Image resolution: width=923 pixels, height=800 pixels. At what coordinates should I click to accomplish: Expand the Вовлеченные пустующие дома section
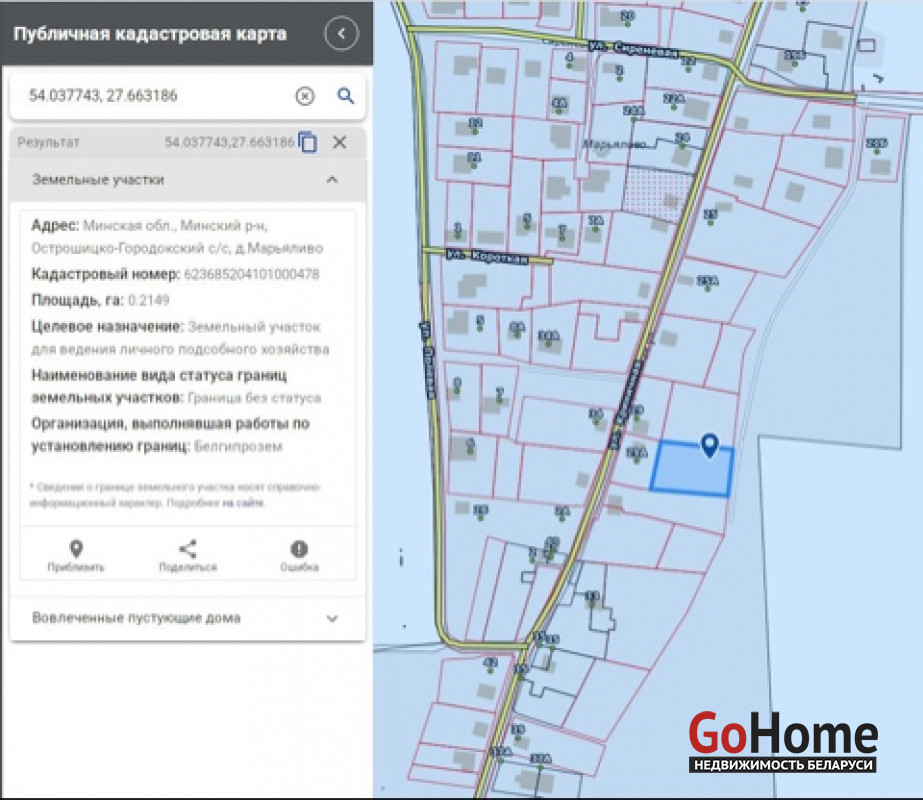tap(332, 618)
